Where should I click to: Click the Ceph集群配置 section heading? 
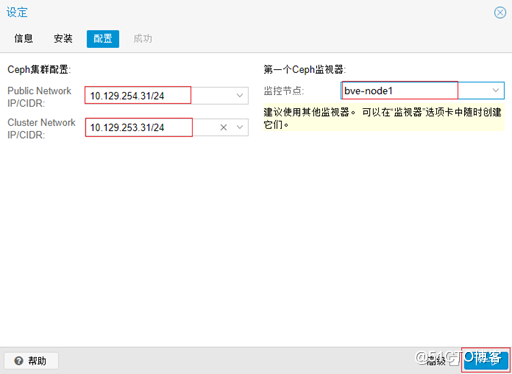tap(39, 70)
